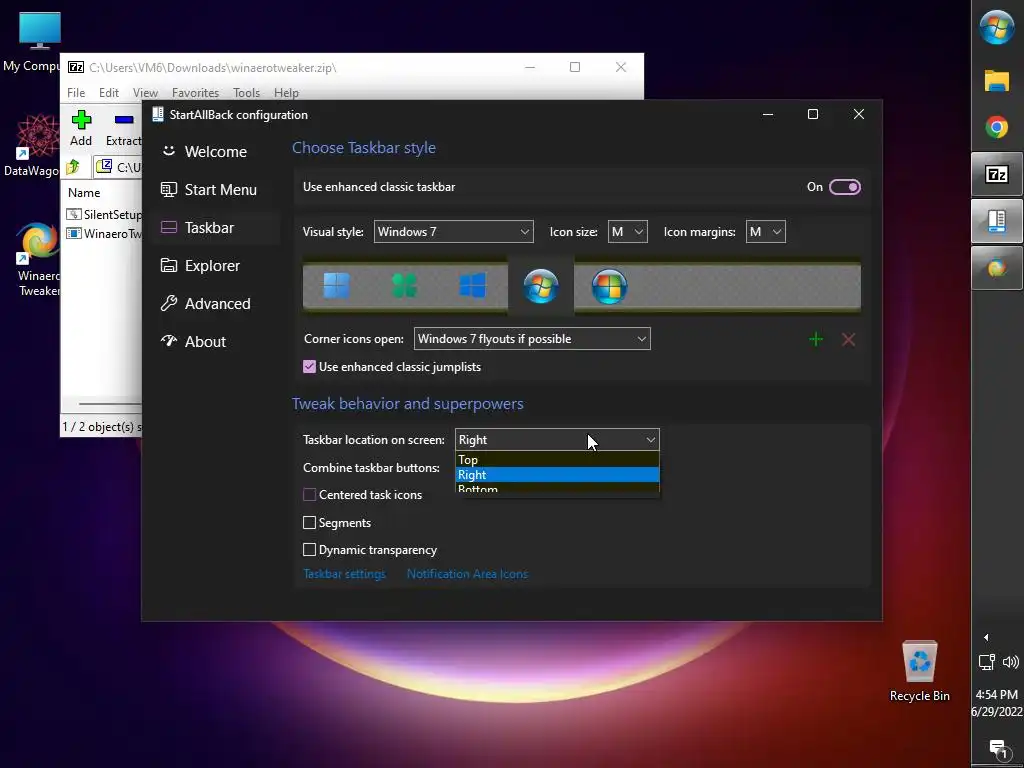The image size is (1024, 768).
Task: Select the WinaeroTweaker file in 7-Zip
Action: point(104,233)
